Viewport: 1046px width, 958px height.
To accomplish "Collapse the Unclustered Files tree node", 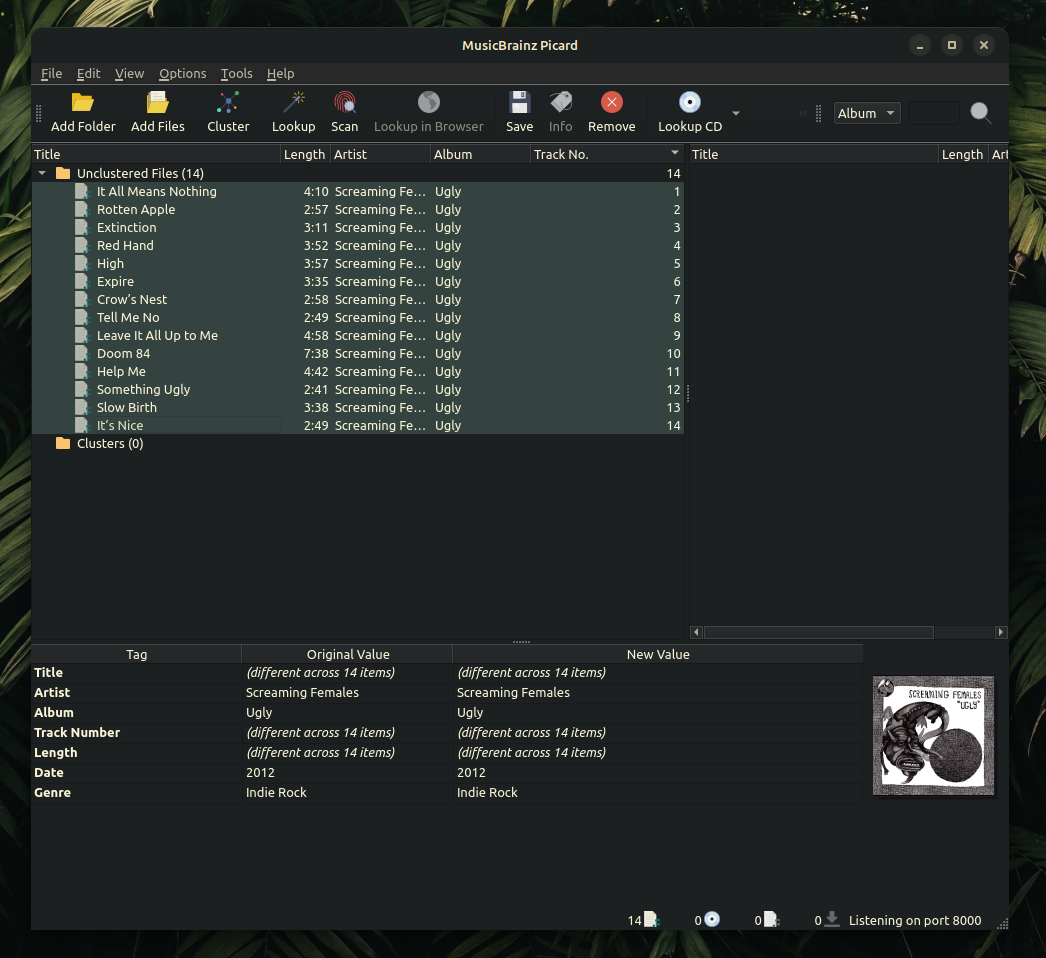I will click(42, 173).
